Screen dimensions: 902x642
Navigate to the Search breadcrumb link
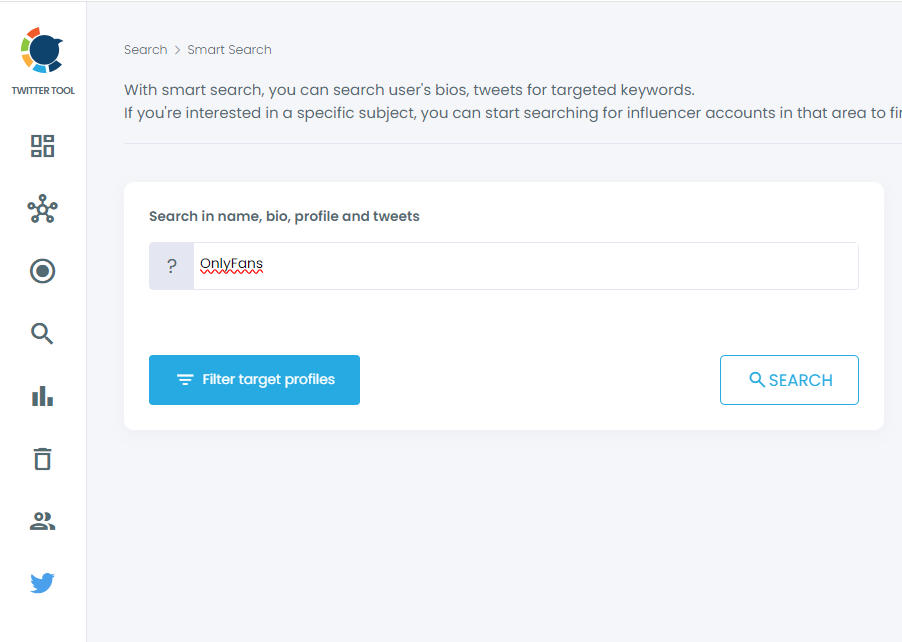click(x=145, y=49)
